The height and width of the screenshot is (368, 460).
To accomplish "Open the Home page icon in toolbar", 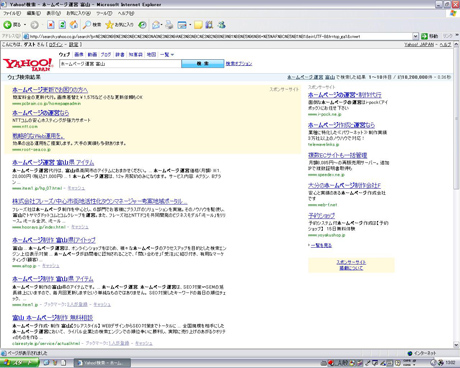I will coord(74,25).
